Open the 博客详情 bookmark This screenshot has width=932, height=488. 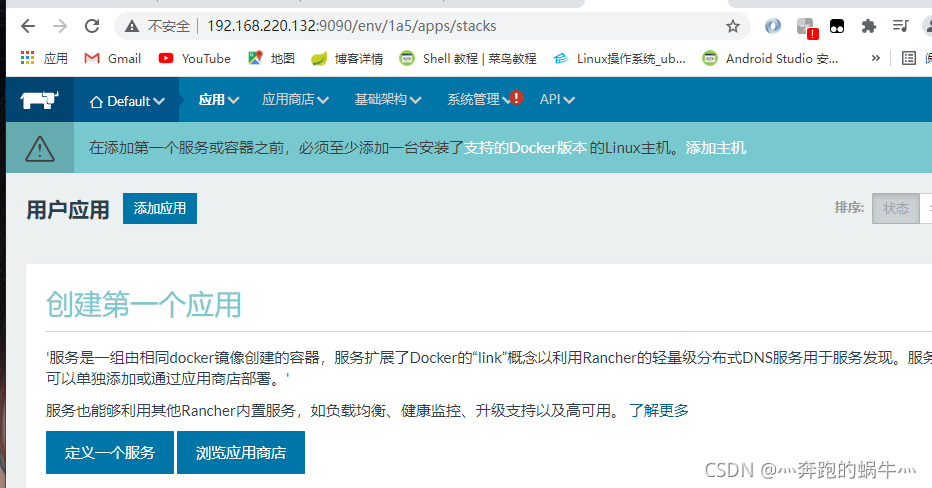coord(347,58)
